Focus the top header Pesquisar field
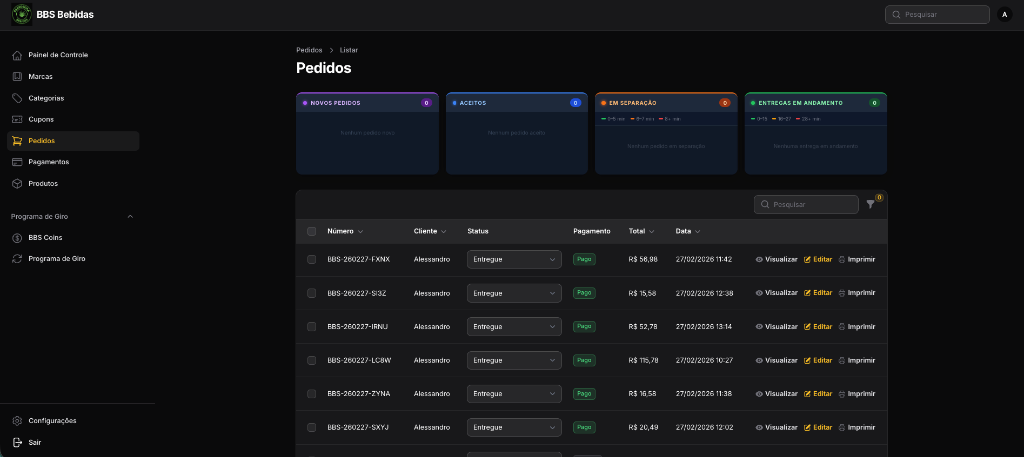Image resolution: width=1024 pixels, height=457 pixels. coord(937,14)
